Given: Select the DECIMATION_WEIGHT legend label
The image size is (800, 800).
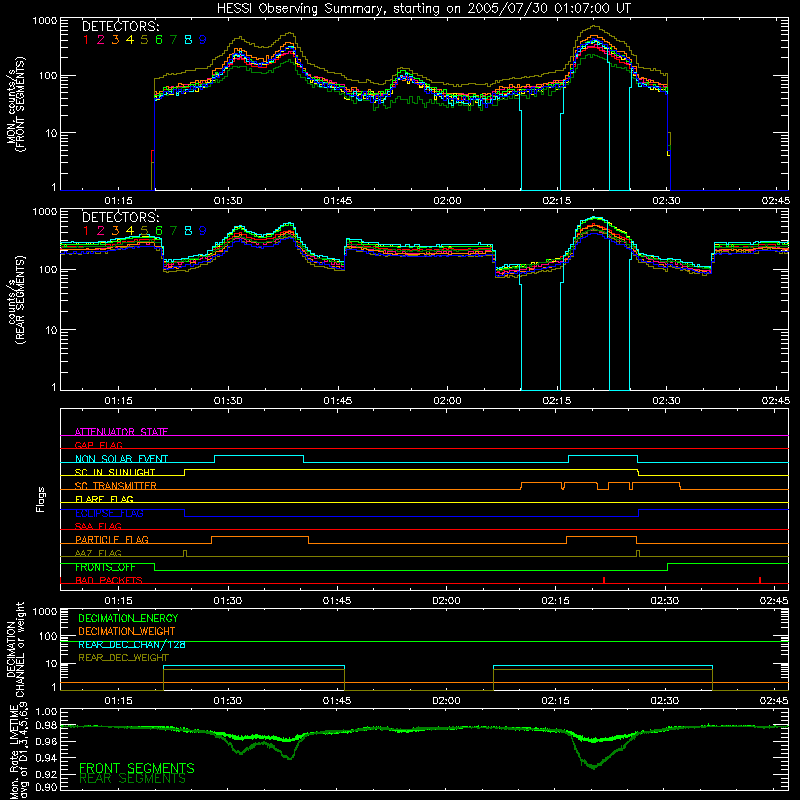Looking at the screenshot, I should tap(127, 631).
